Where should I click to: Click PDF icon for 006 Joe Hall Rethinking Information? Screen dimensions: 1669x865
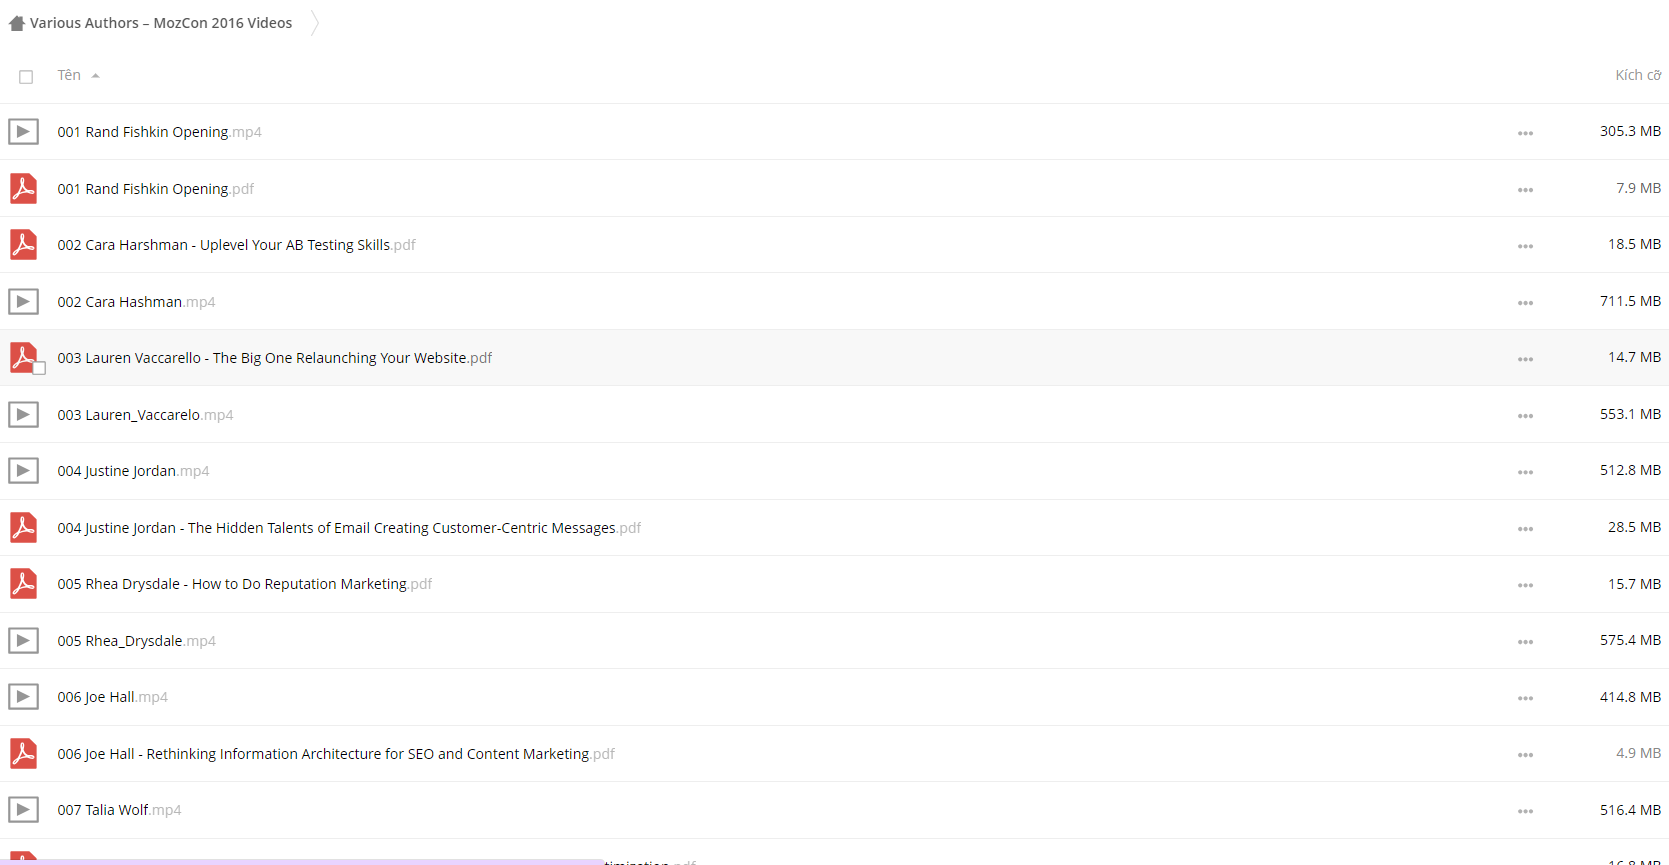coord(24,753)
